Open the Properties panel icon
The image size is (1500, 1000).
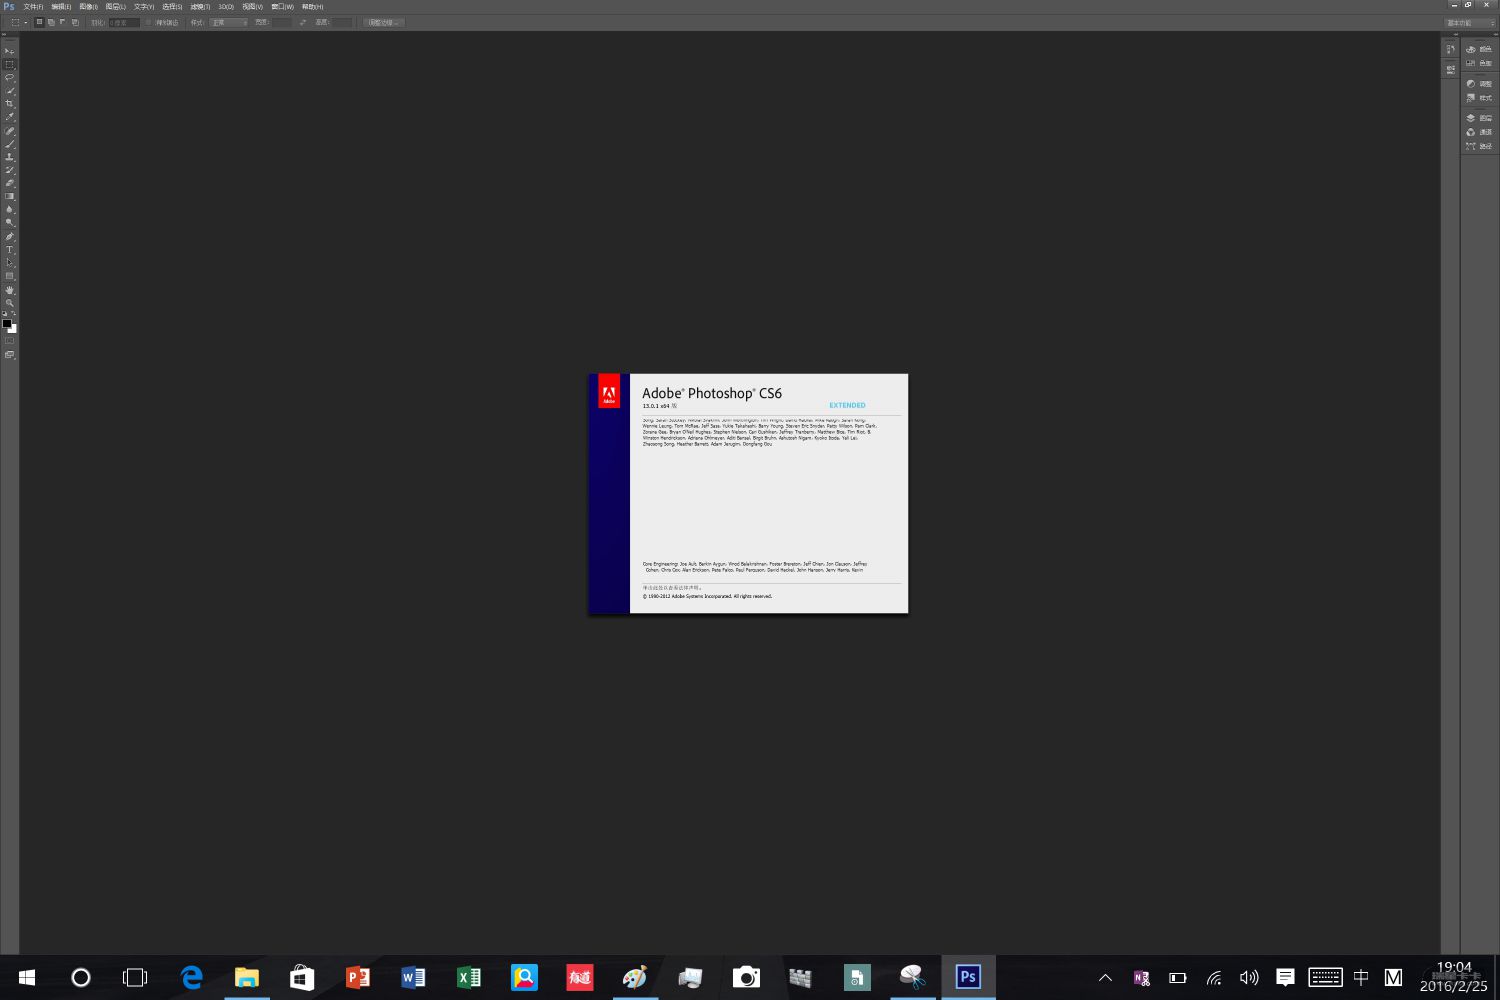(x=1450, y=69)
